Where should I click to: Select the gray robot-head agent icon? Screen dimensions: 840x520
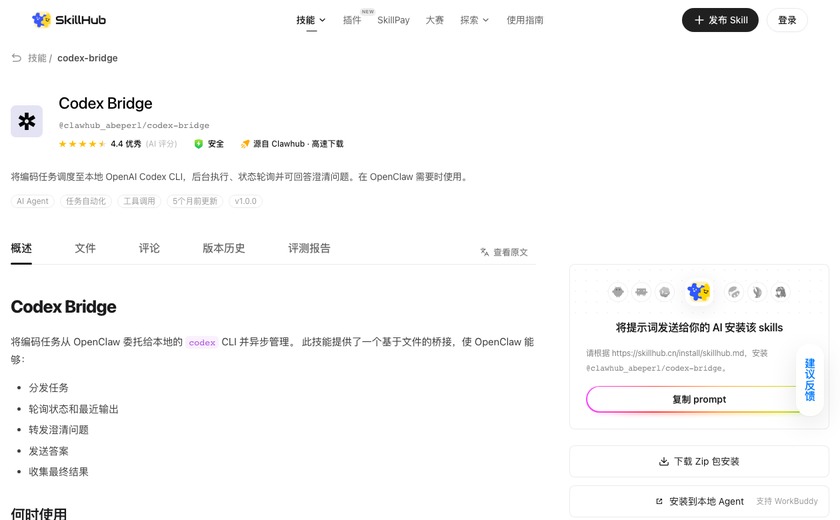(618, 292)
